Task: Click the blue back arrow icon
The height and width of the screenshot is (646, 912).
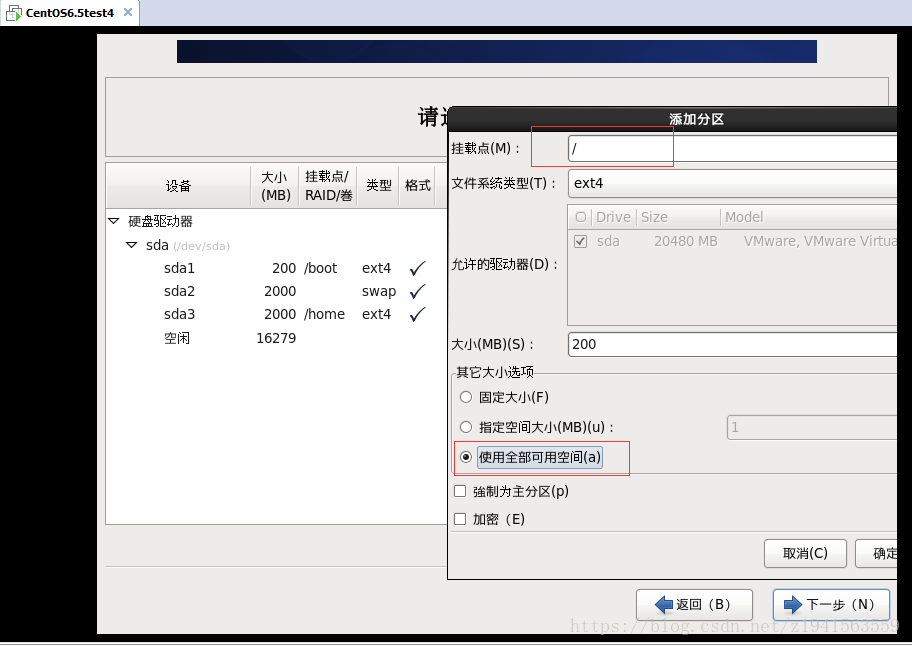Action: [x=664, y=605]
